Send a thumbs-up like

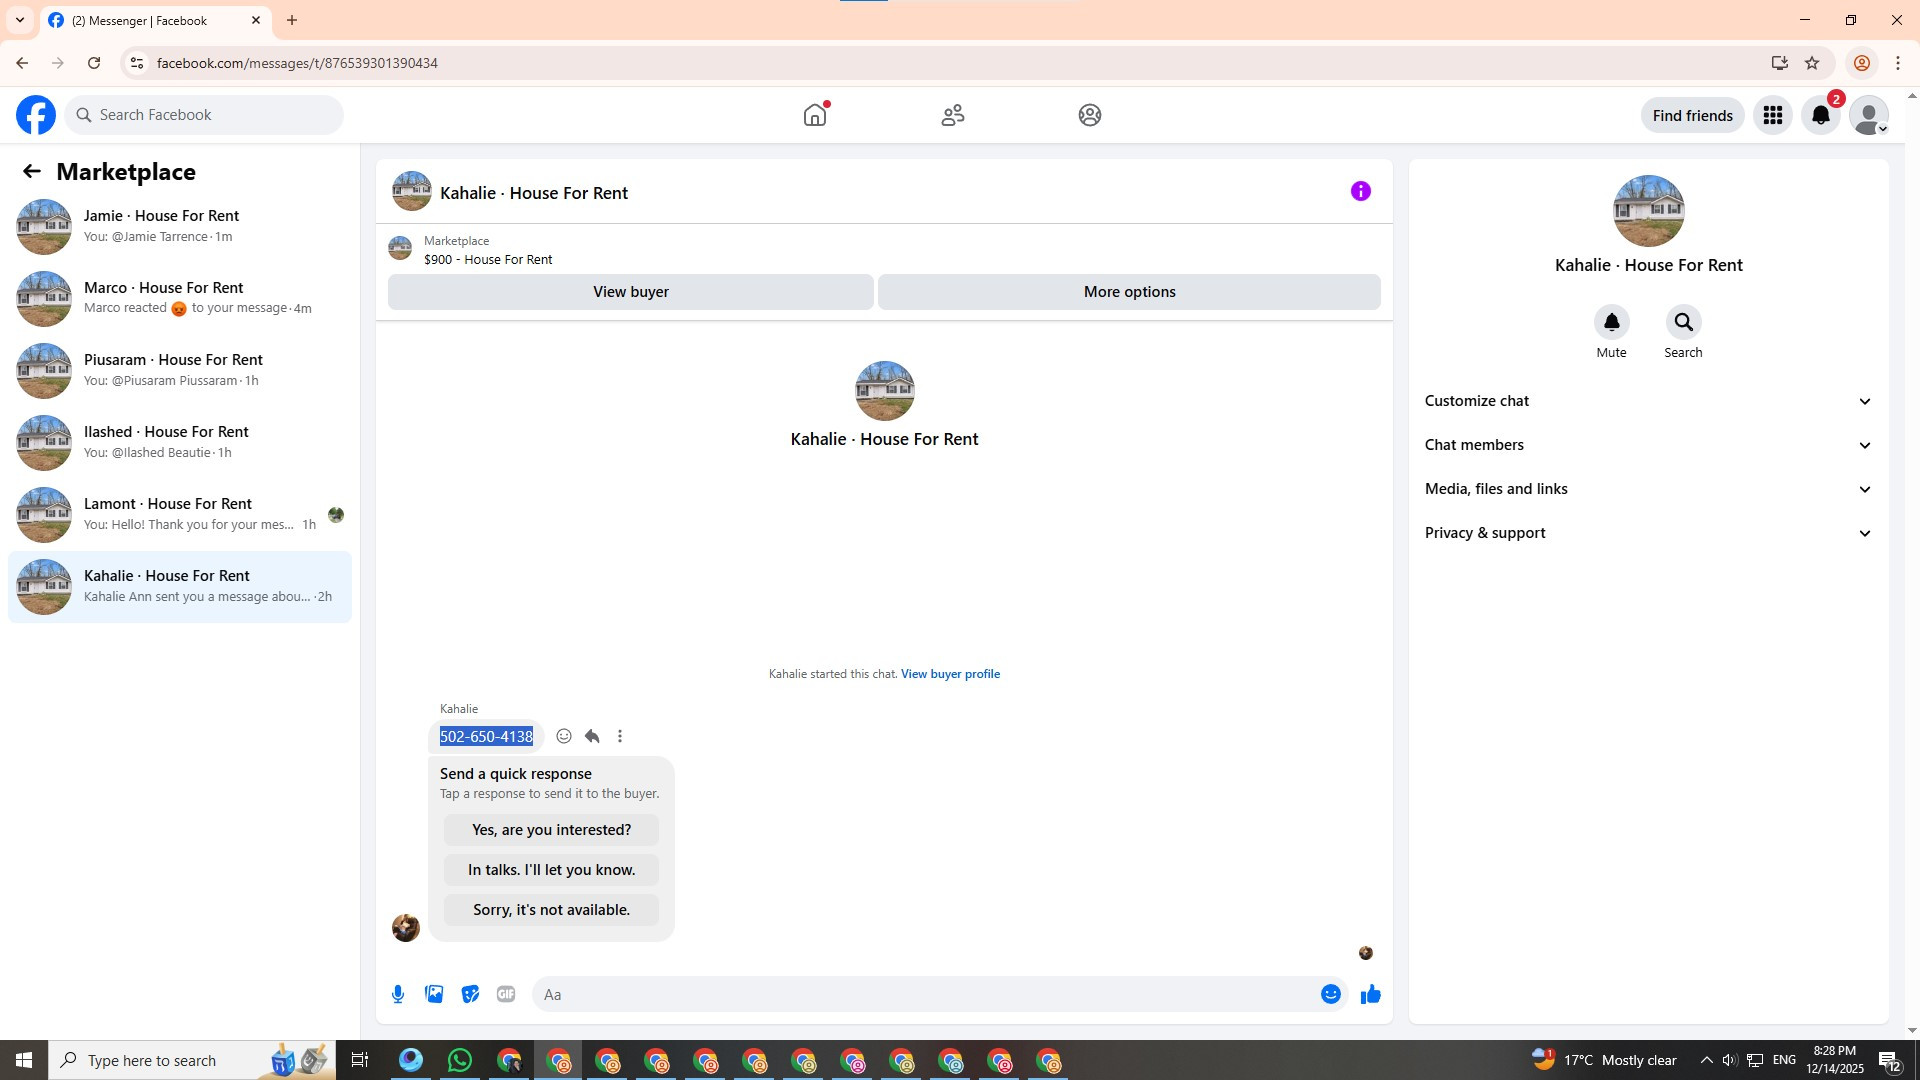click(x=1370, y=994)
